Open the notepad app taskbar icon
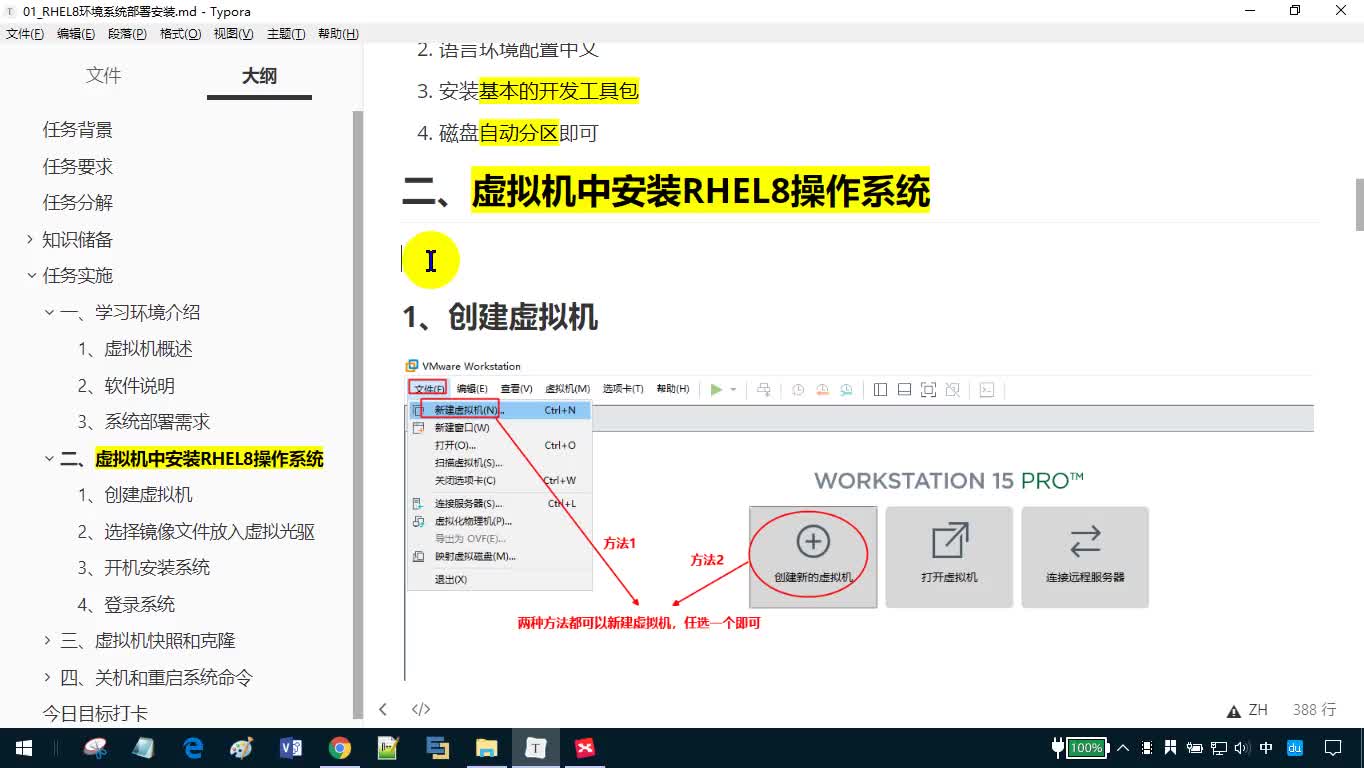This screenshot has height=768, width=1364. (x=389, y=748)
